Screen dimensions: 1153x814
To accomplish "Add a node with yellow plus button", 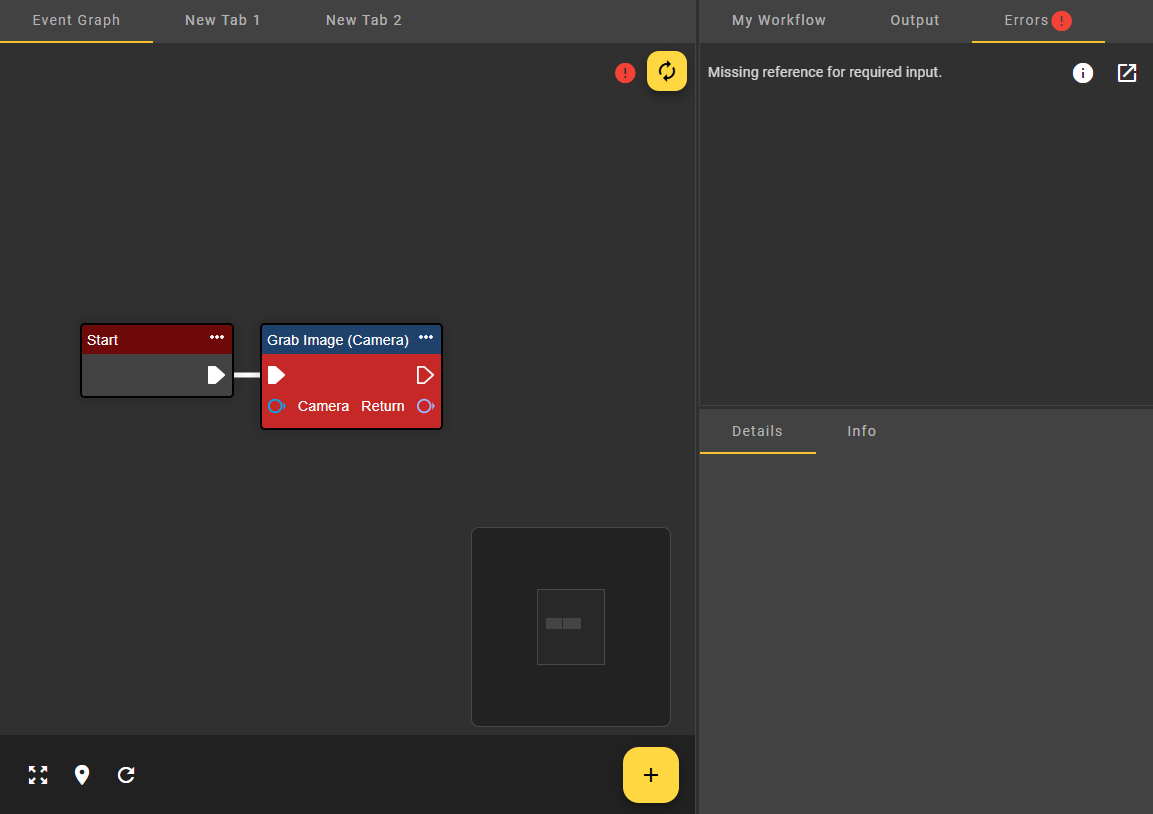I will coord(651,775).
